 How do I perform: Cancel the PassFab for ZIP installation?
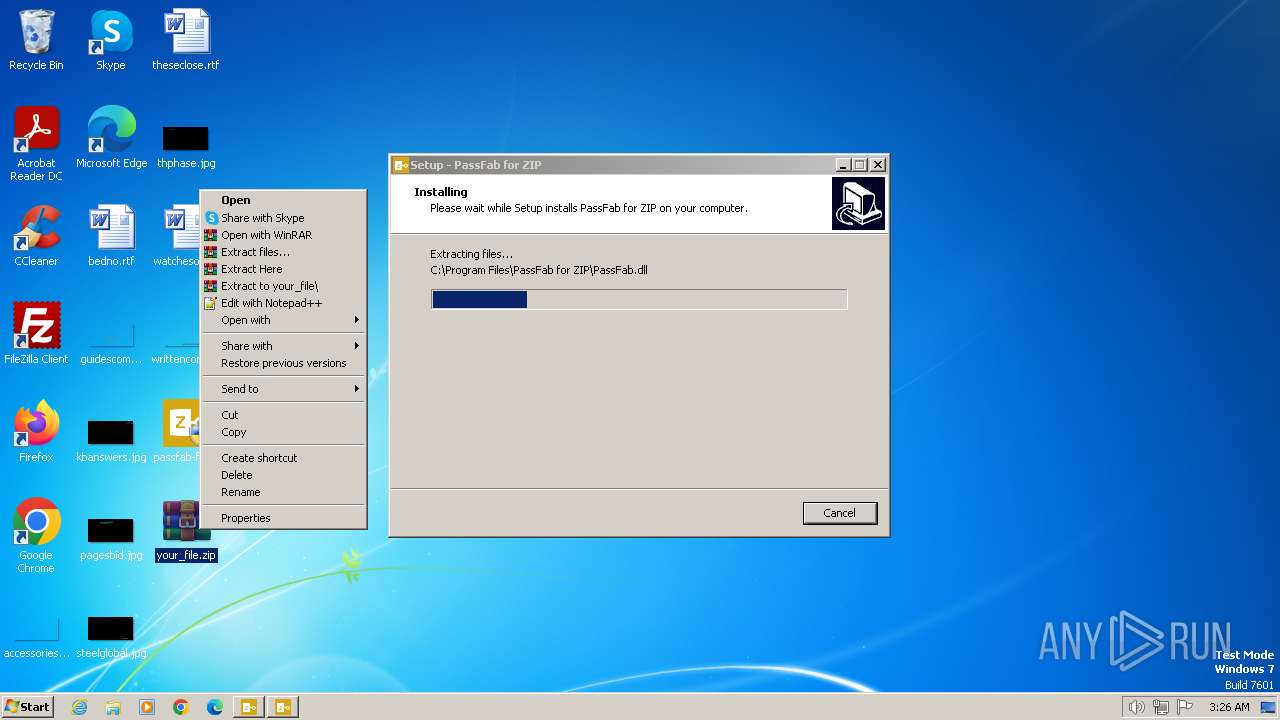pyautogui.click(x=839, y=513)
